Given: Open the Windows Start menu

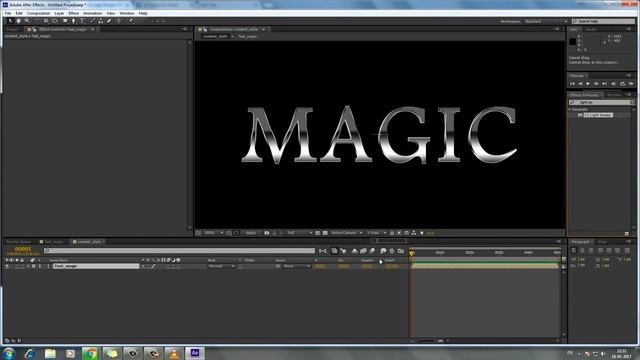Looking at the screenshot, I should tap(9, 353).
